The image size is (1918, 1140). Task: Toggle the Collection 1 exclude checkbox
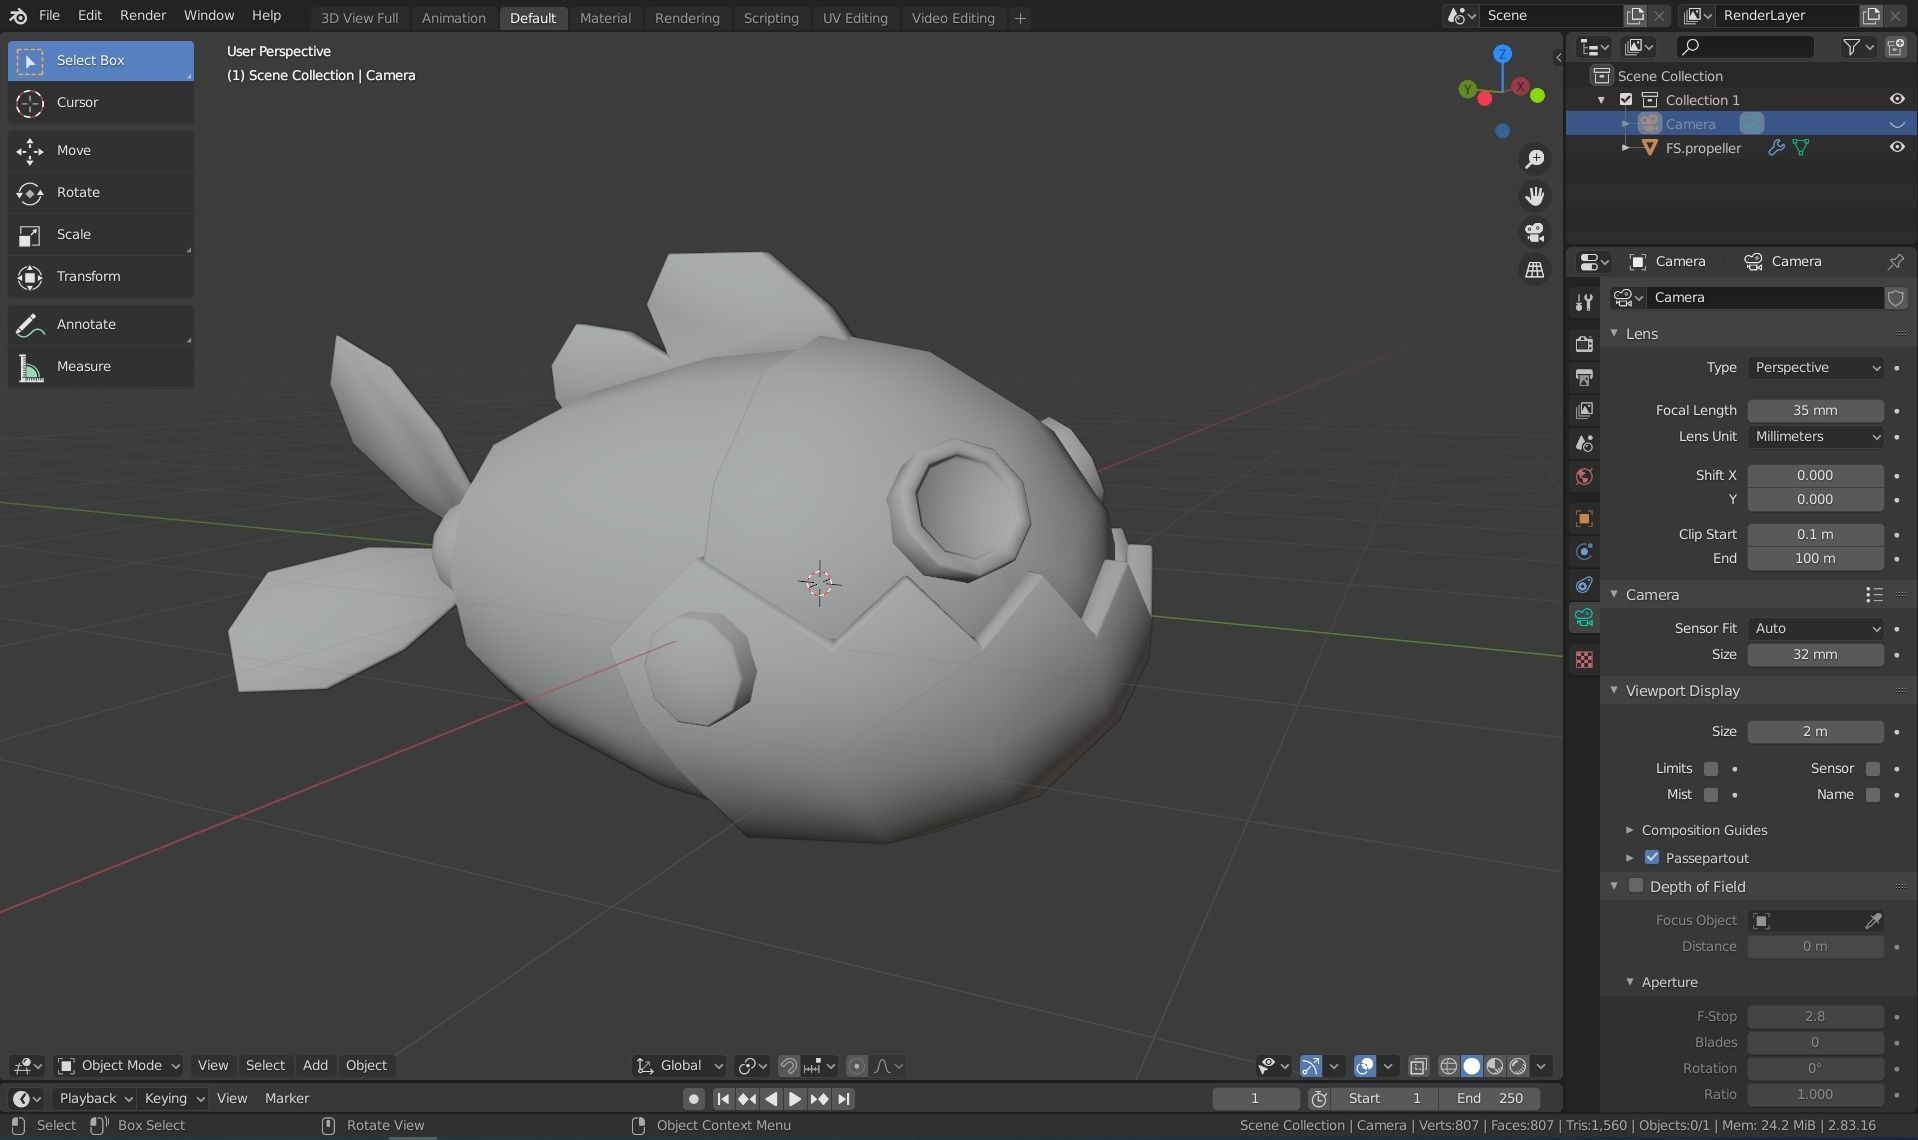click(x=1626, y=100)
